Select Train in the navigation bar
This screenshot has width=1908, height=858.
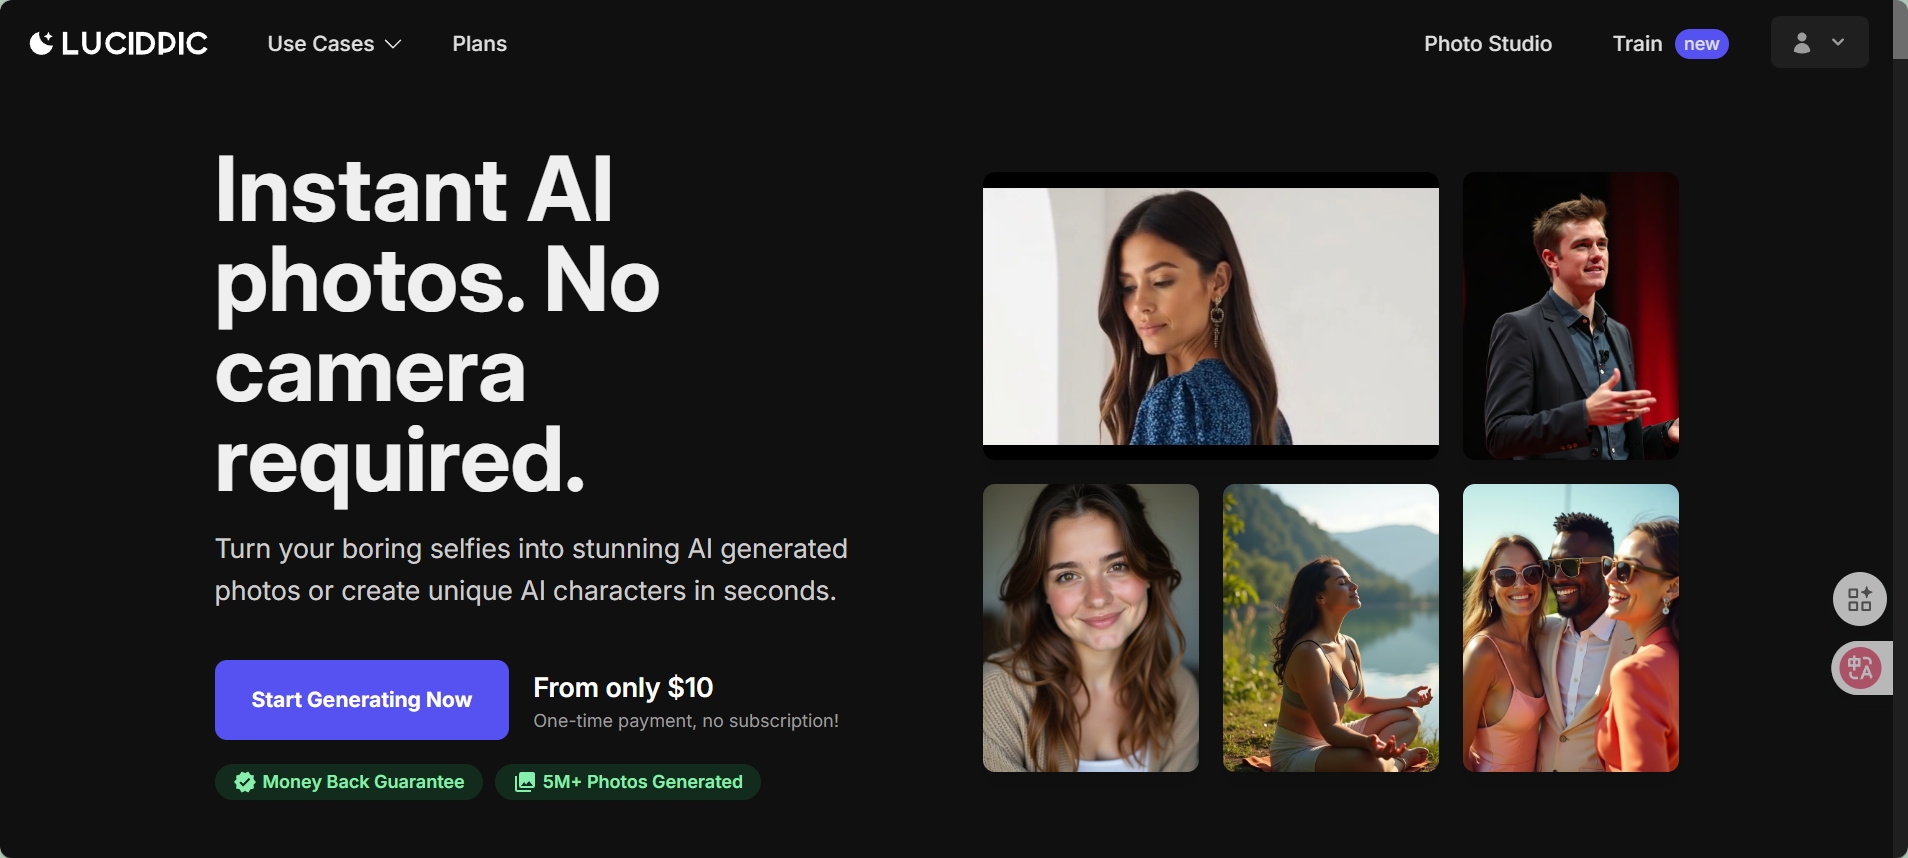coord(1637,44)
